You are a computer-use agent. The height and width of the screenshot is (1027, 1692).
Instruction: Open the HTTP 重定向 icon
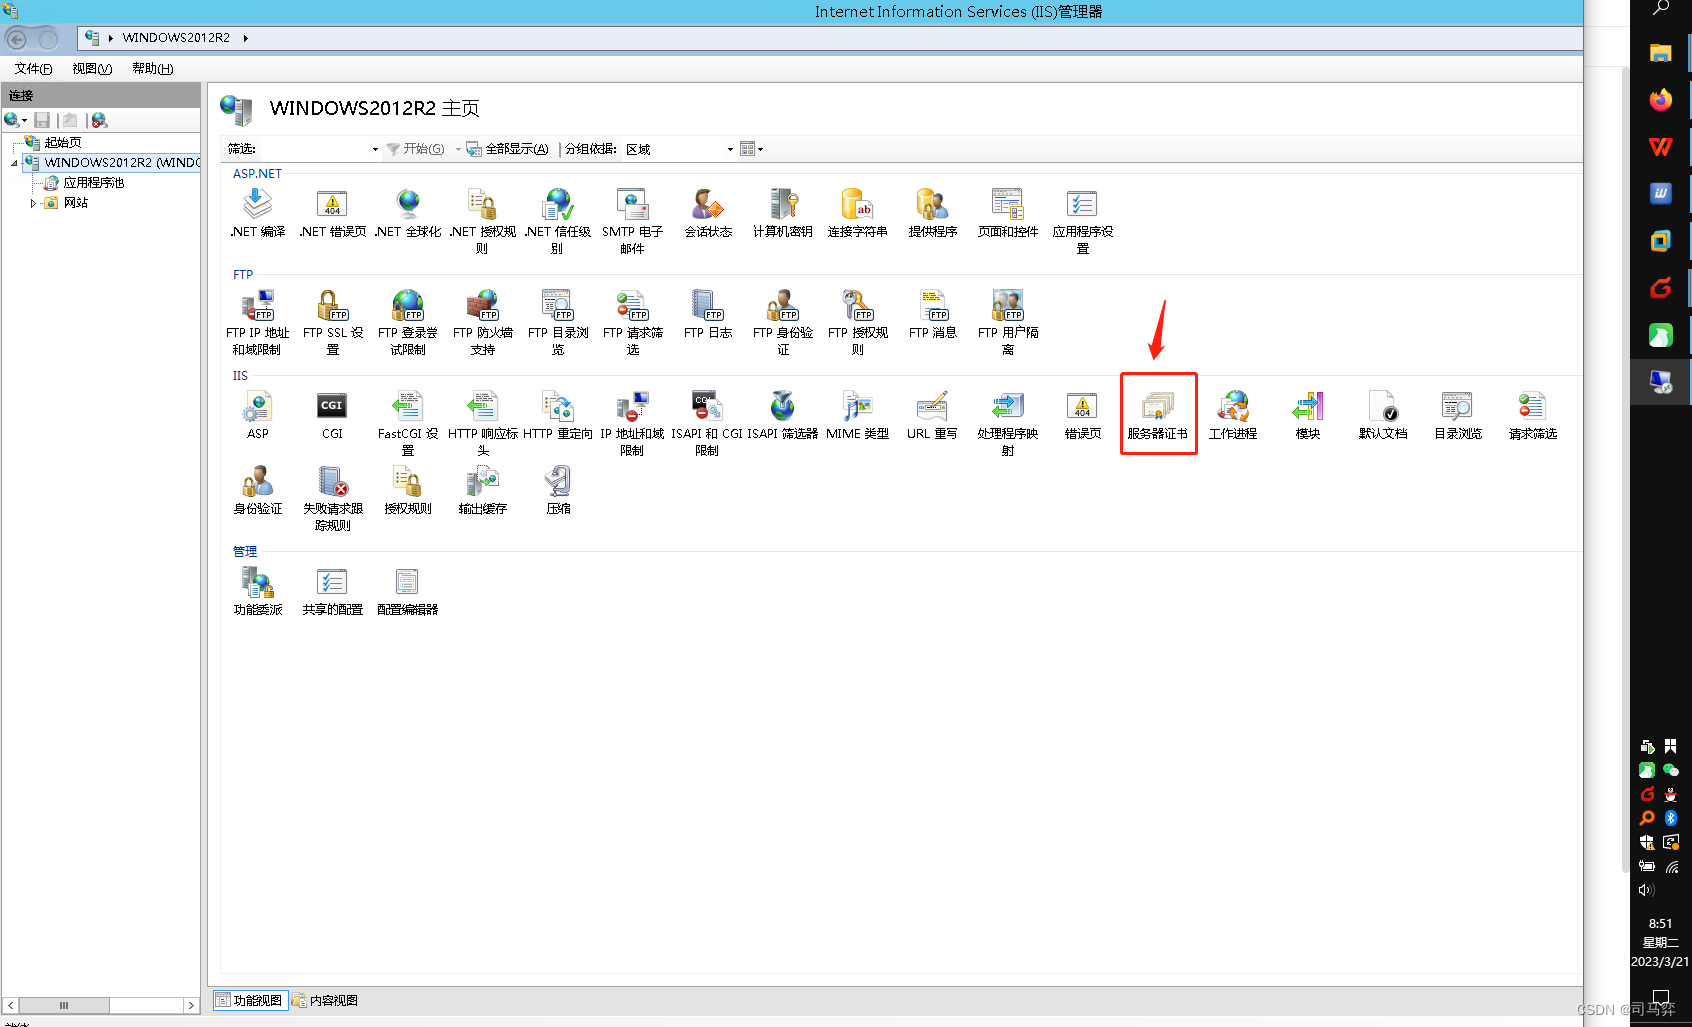[558, 415]
